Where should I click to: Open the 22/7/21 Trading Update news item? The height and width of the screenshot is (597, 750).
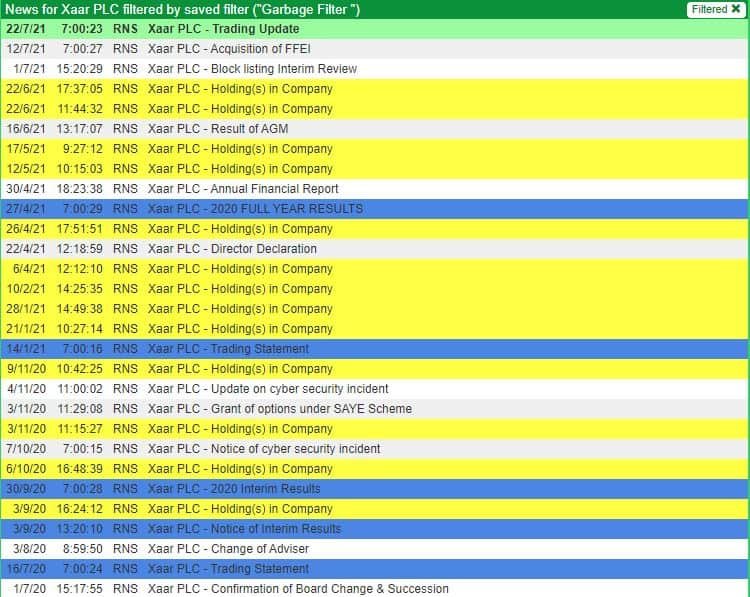click(375, 29)
